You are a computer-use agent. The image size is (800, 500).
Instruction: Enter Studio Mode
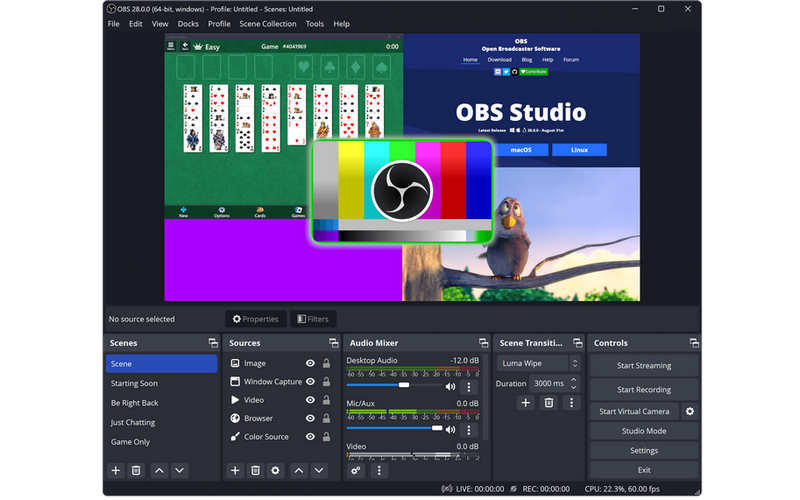[643, 431]
